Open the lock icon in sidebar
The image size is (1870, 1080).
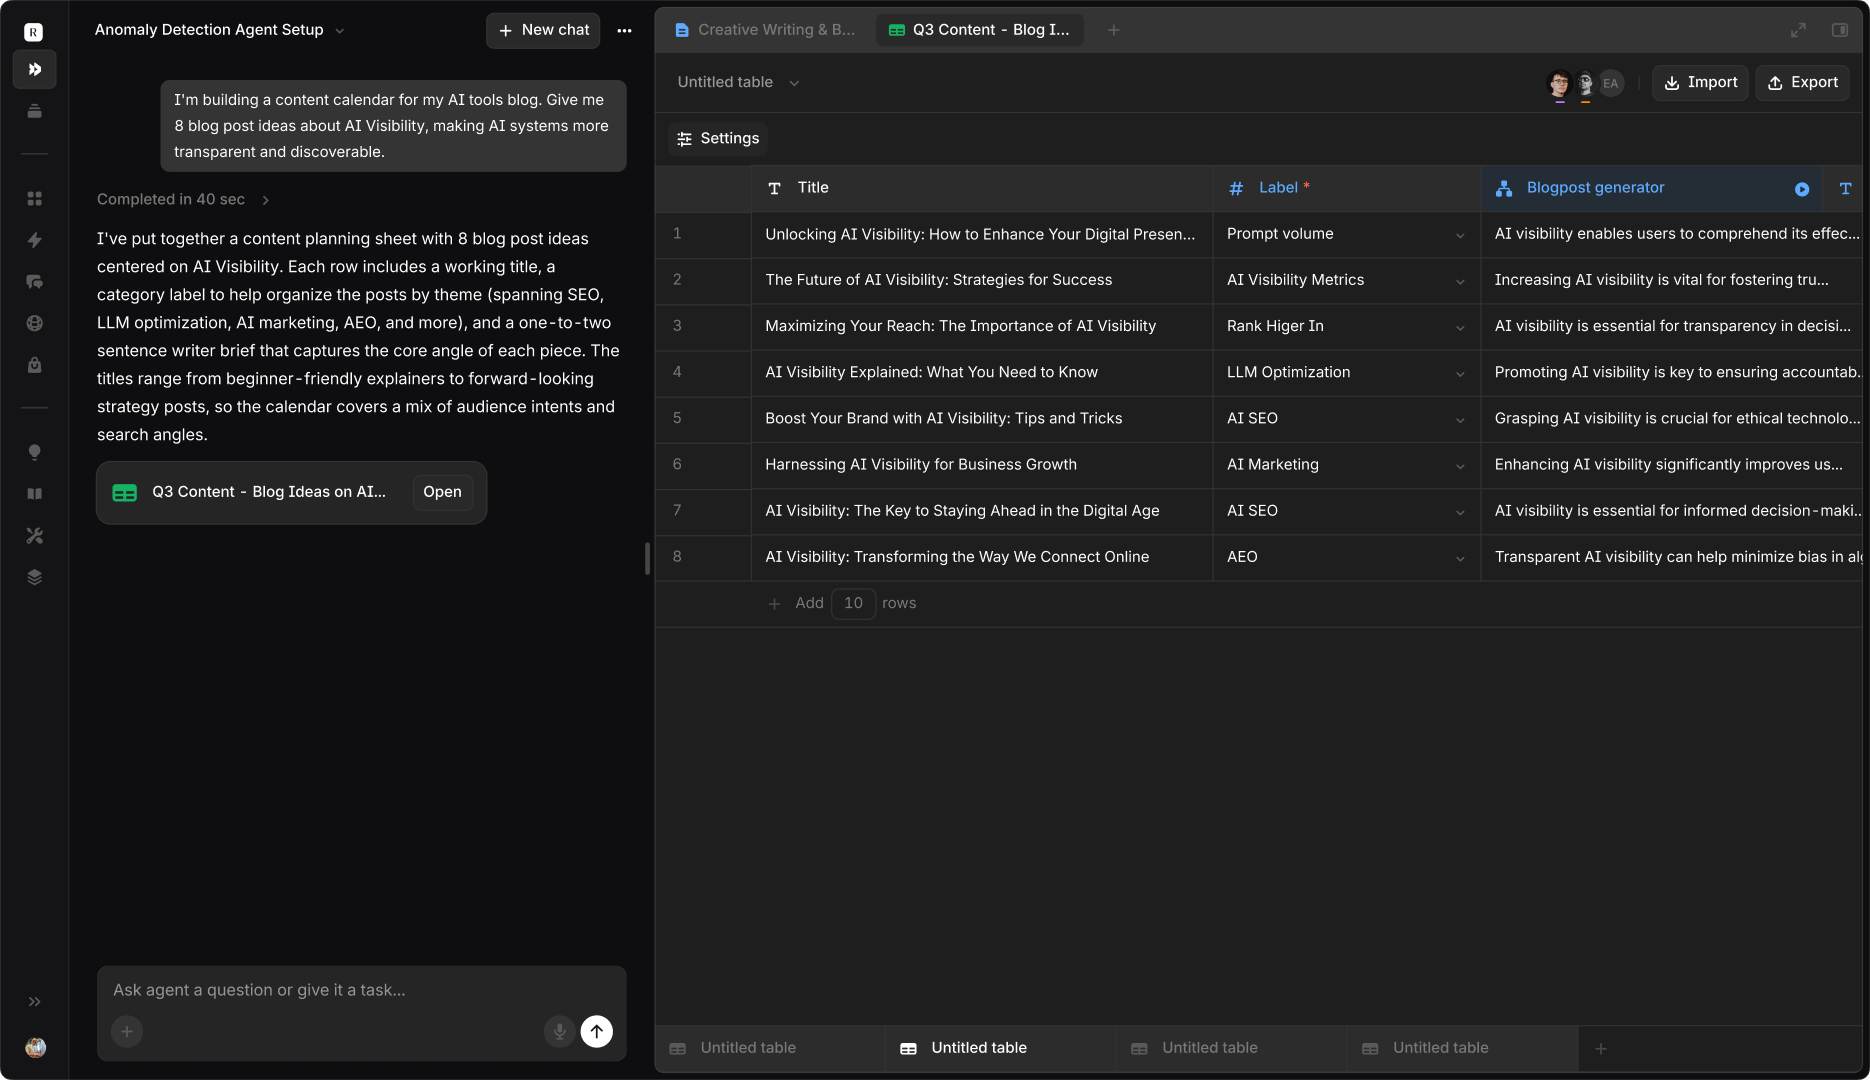[x=34, y=365]
